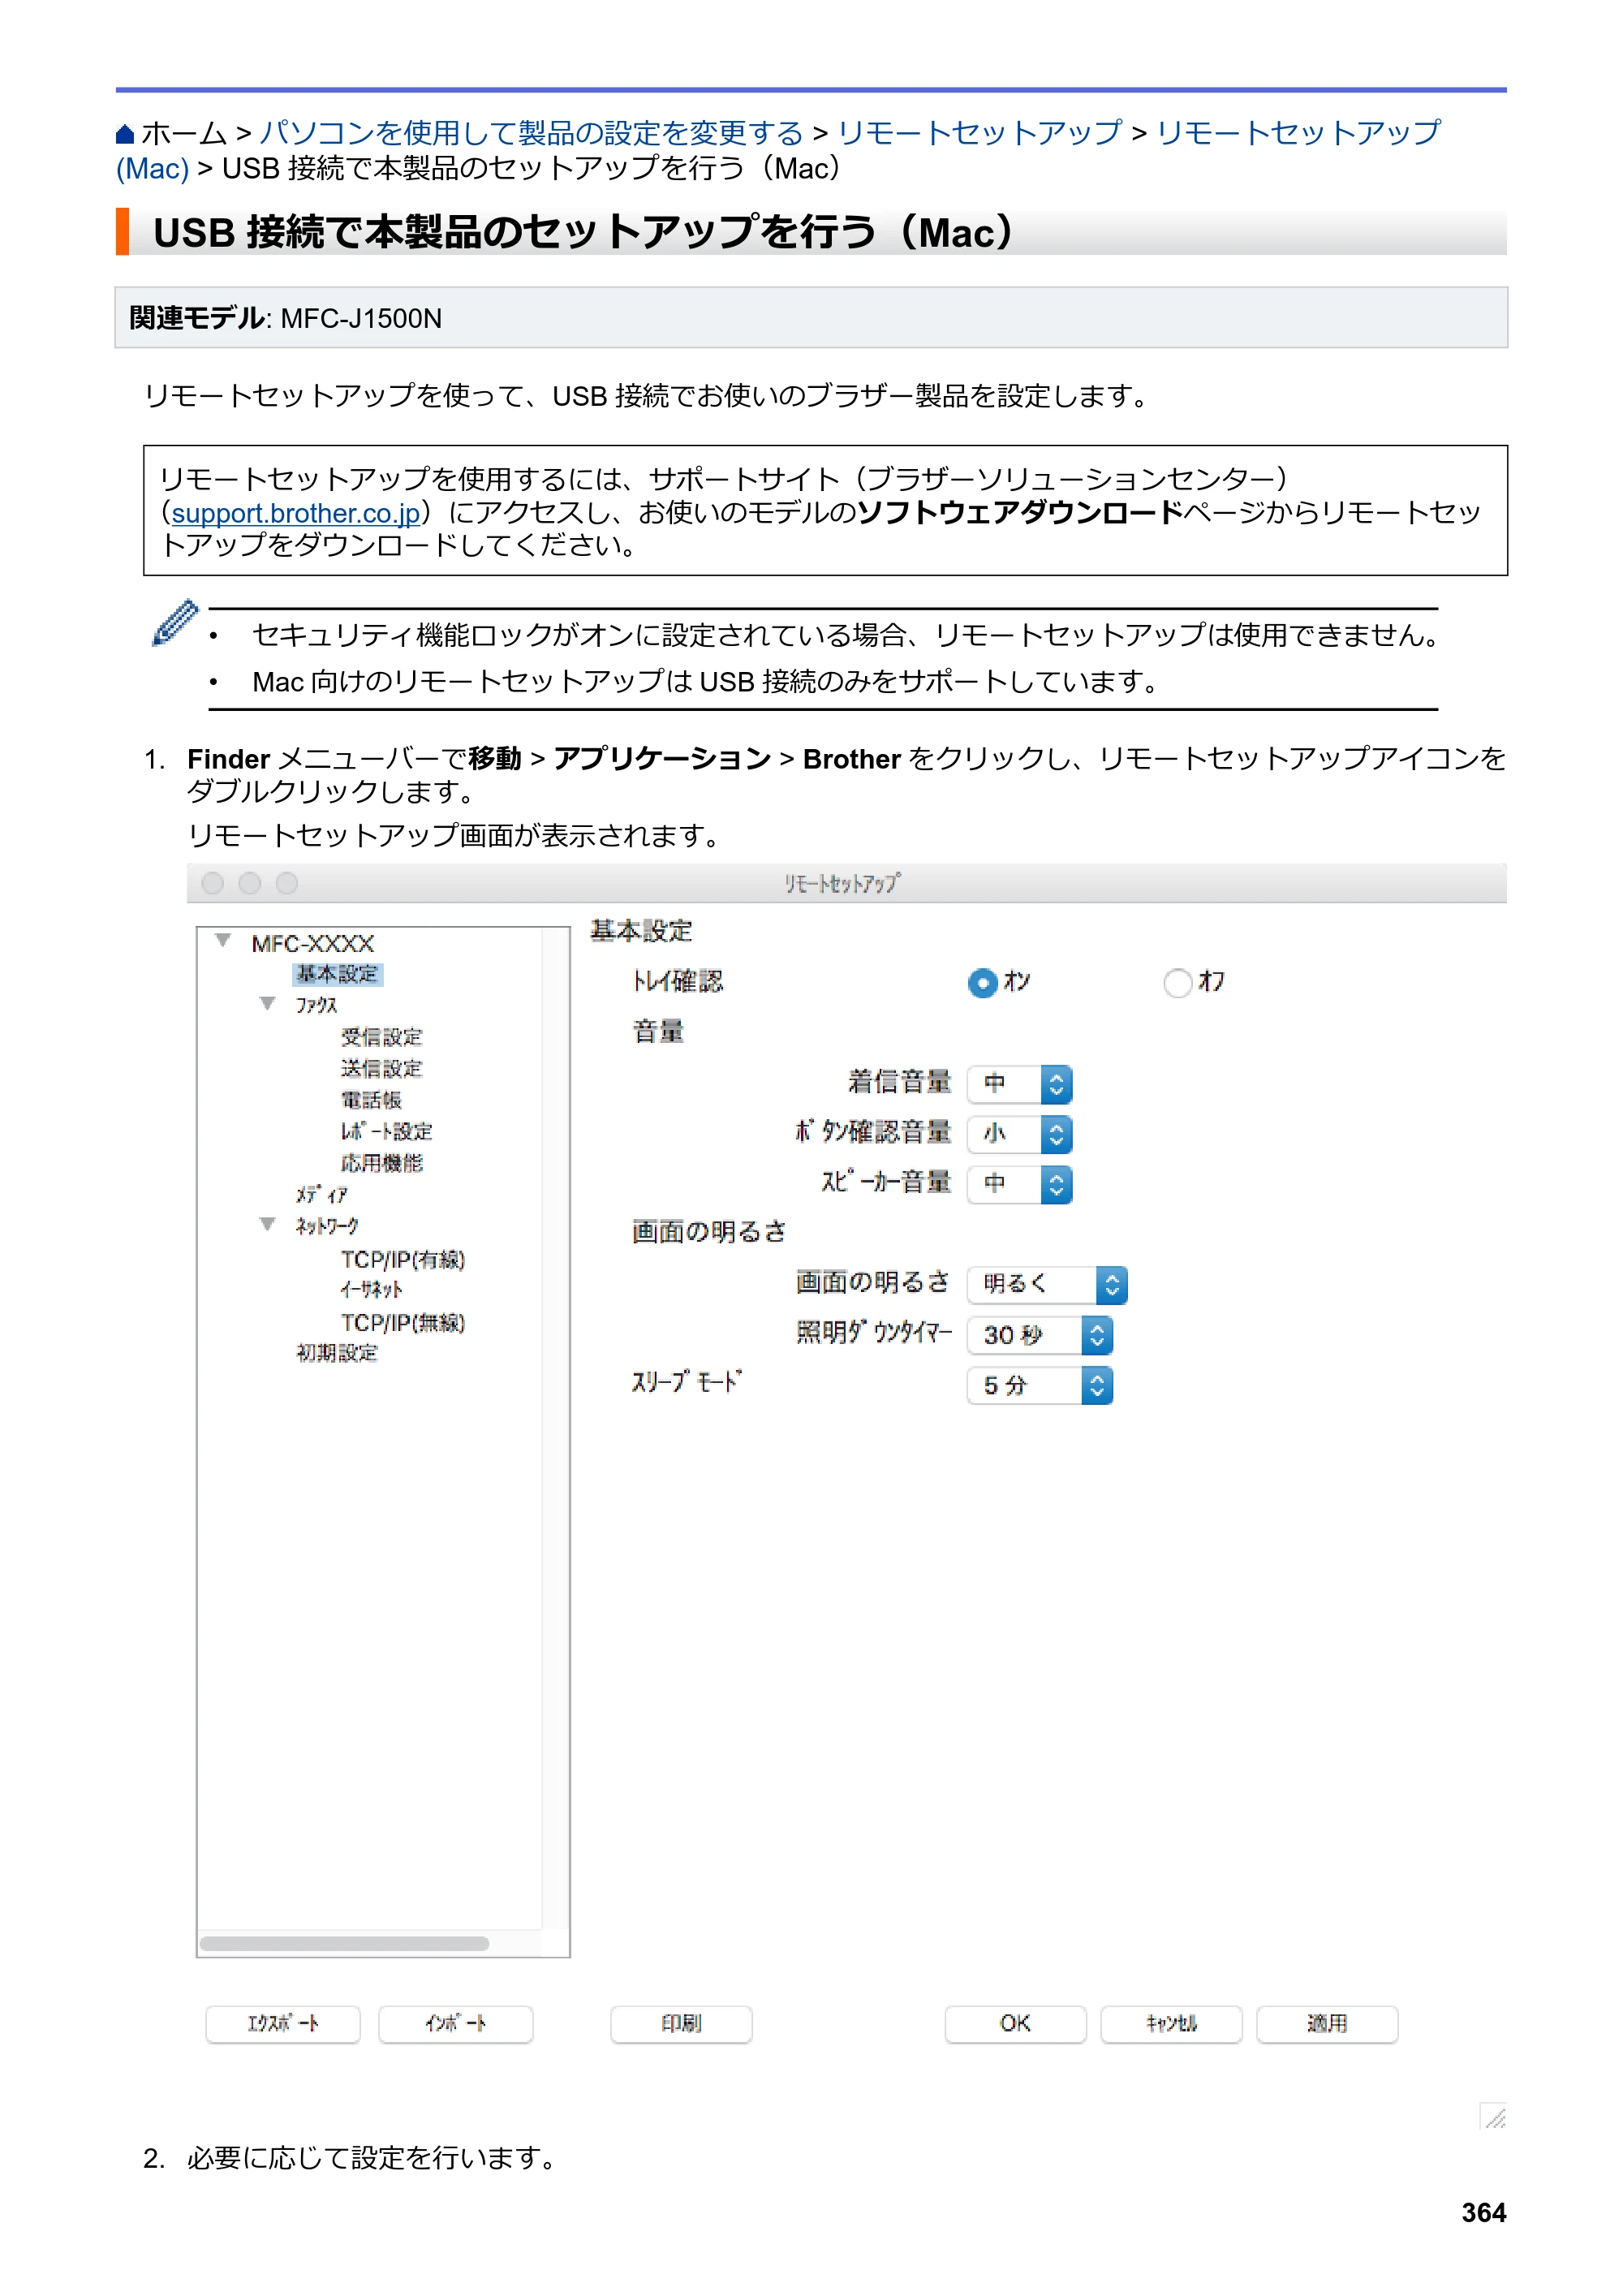Image resolution: width=1623 pixels, height=2296 pixels.
Task: Click the インポート button
Action: coord(455,2024)
